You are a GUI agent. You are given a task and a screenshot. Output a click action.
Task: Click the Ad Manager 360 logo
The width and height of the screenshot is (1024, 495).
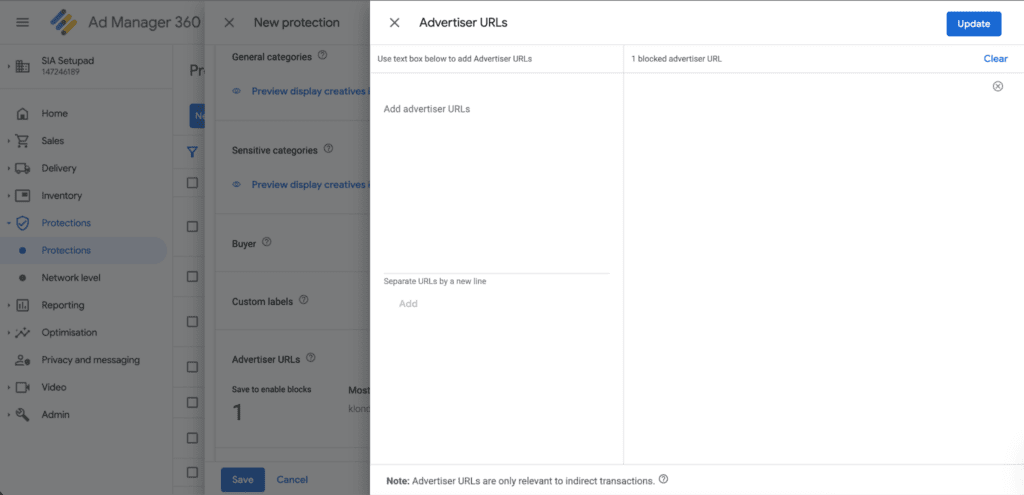(64, 22)
